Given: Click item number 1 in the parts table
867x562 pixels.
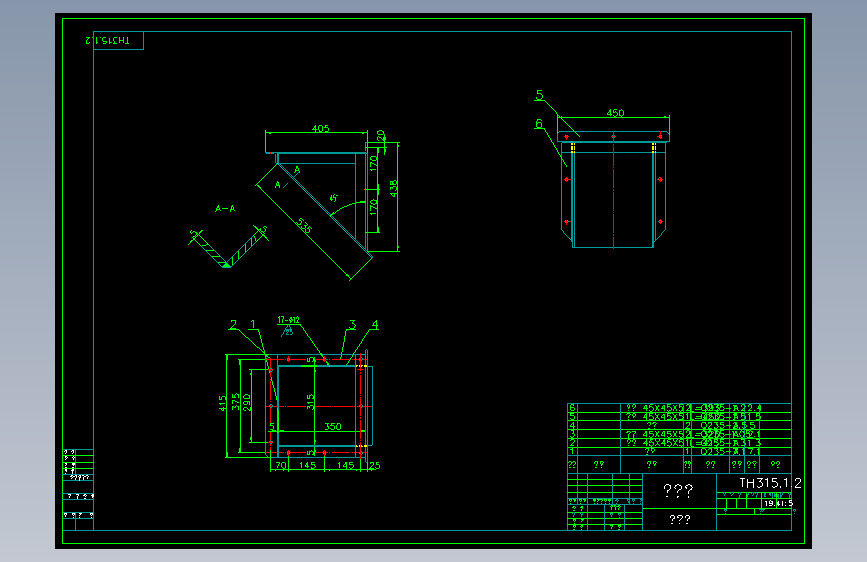Looking at the screenshot, I should point(572,451).
